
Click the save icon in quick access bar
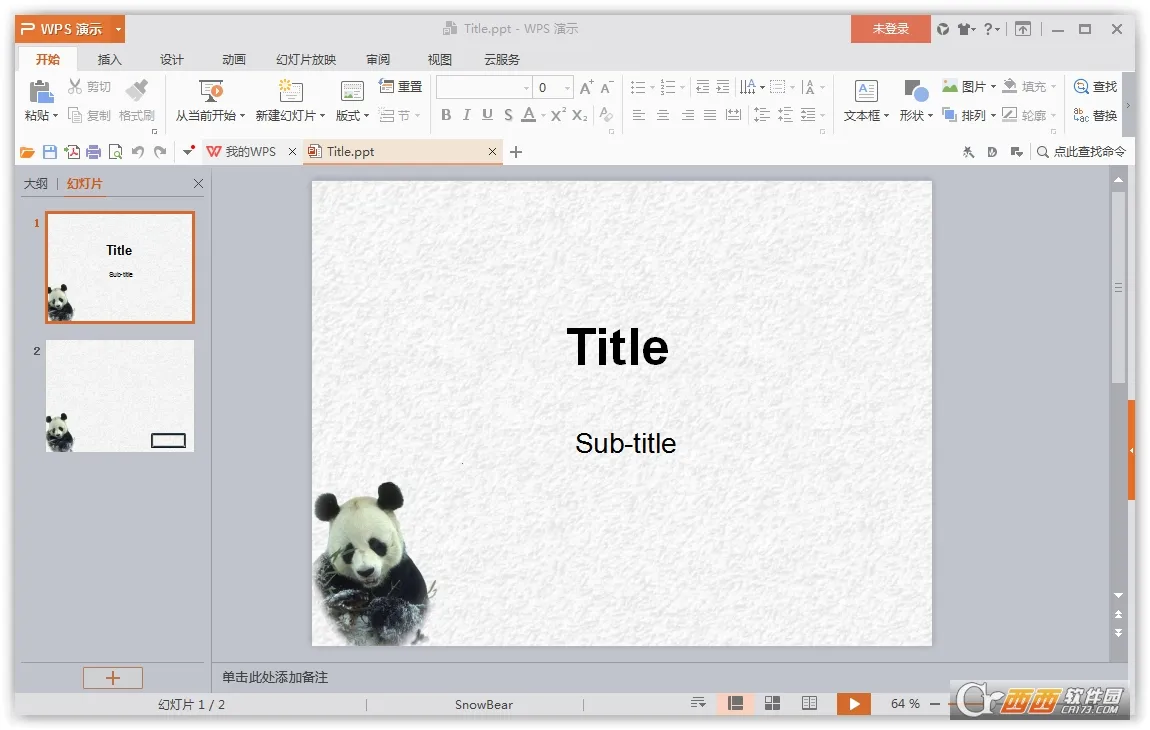pyautogui.click(x=49, y=152)
